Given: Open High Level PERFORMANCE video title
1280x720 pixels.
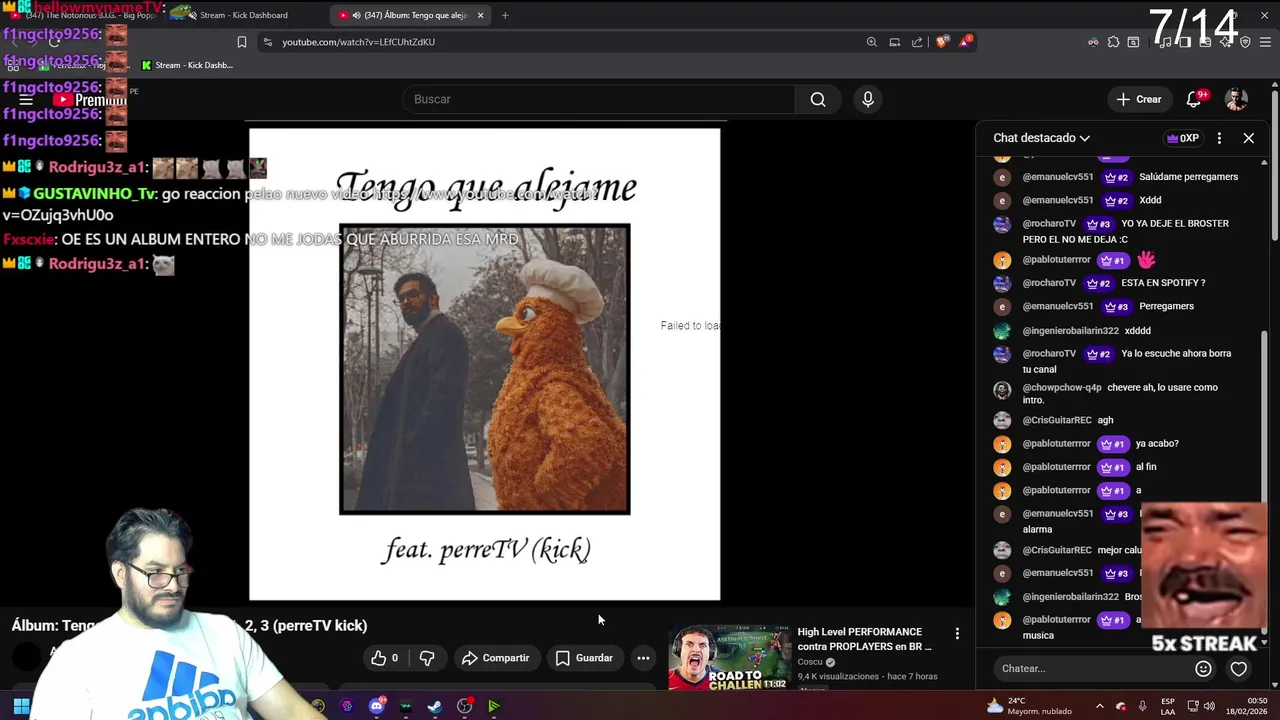Looking at the screenshot, I should click(864, 639).
